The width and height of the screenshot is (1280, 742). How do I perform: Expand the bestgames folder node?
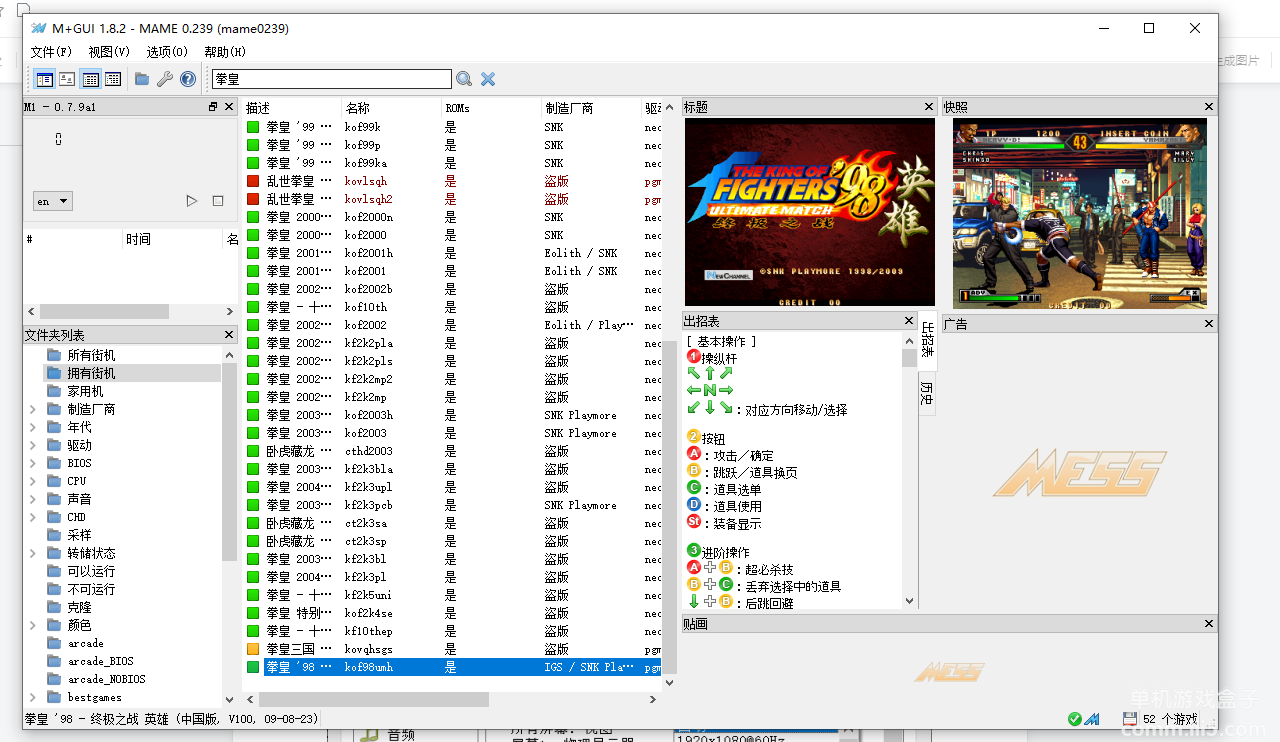[x=33, y=697]
